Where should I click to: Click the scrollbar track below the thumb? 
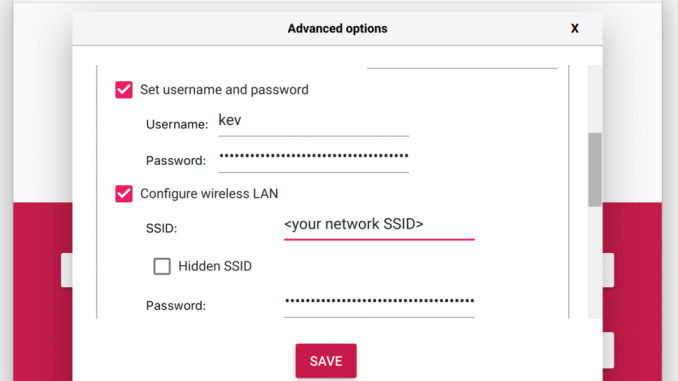click(595, 263)
